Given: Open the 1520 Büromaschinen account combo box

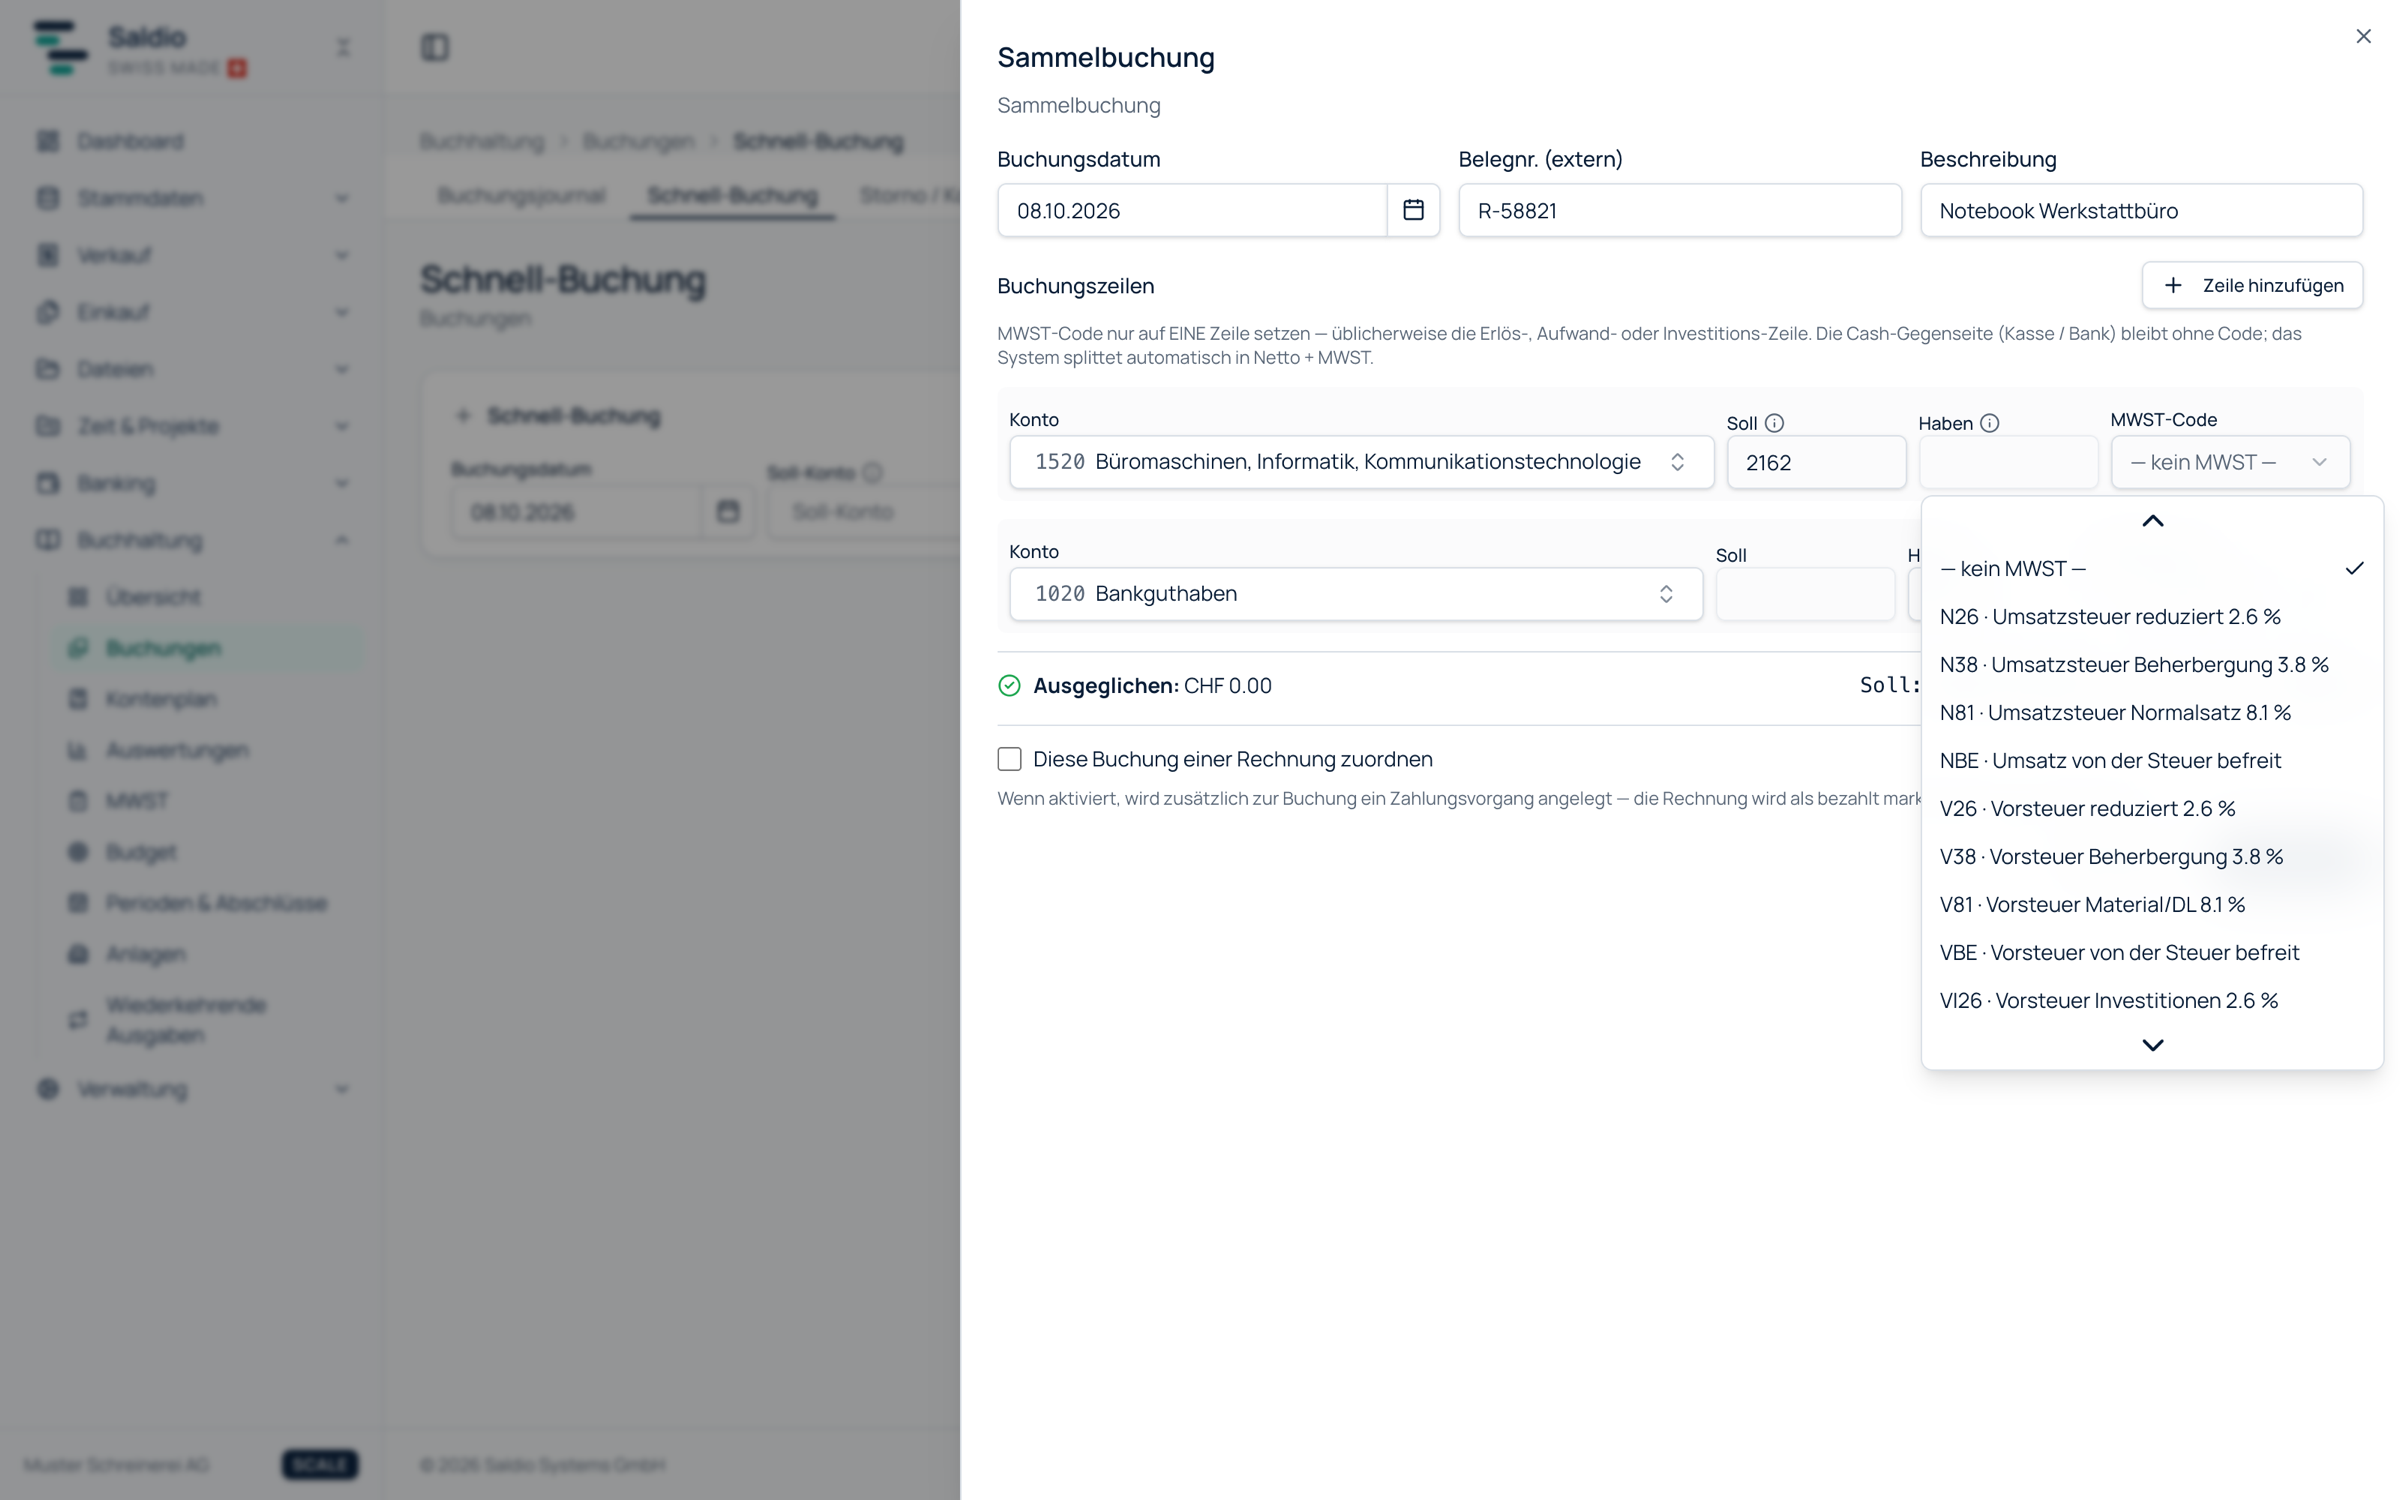Looking at the screenshot, I should [x=1361, y=462].
